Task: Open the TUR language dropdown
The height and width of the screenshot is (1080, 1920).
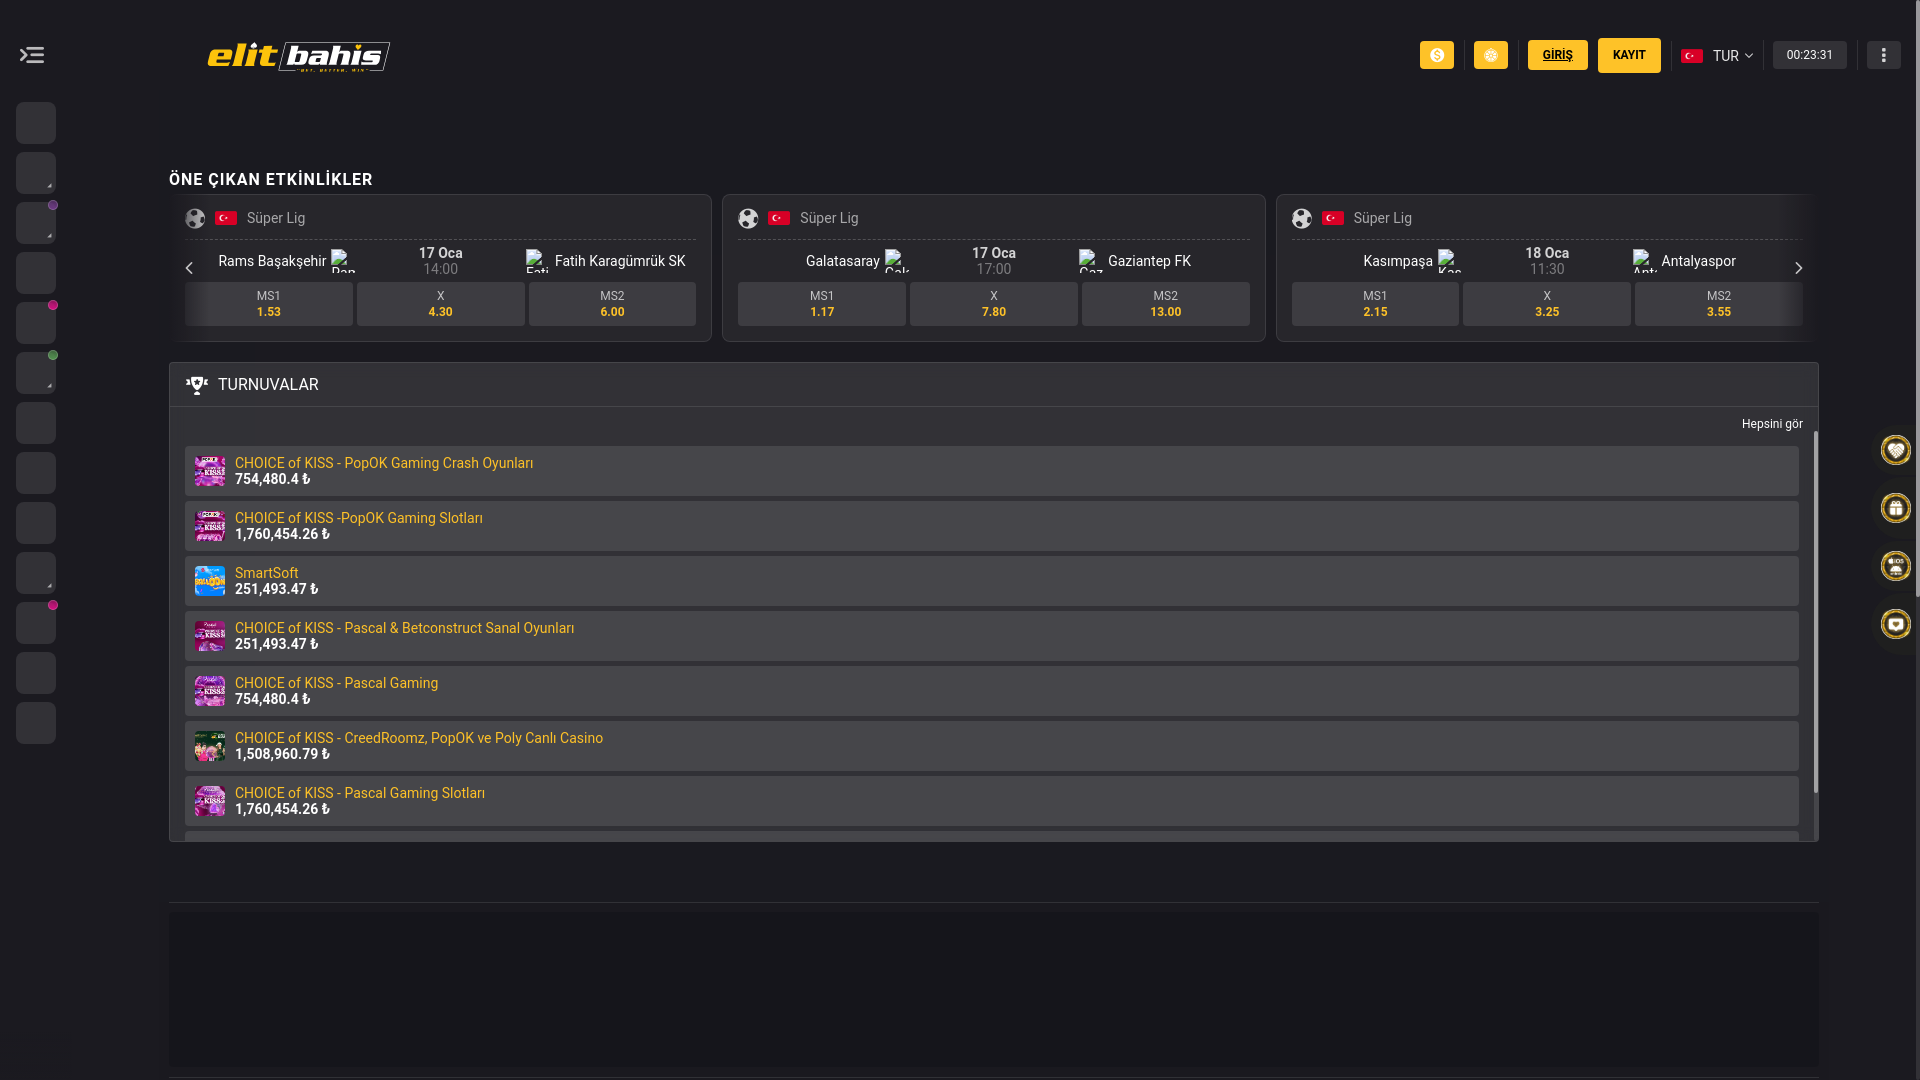Action: tap(1717, 56)
